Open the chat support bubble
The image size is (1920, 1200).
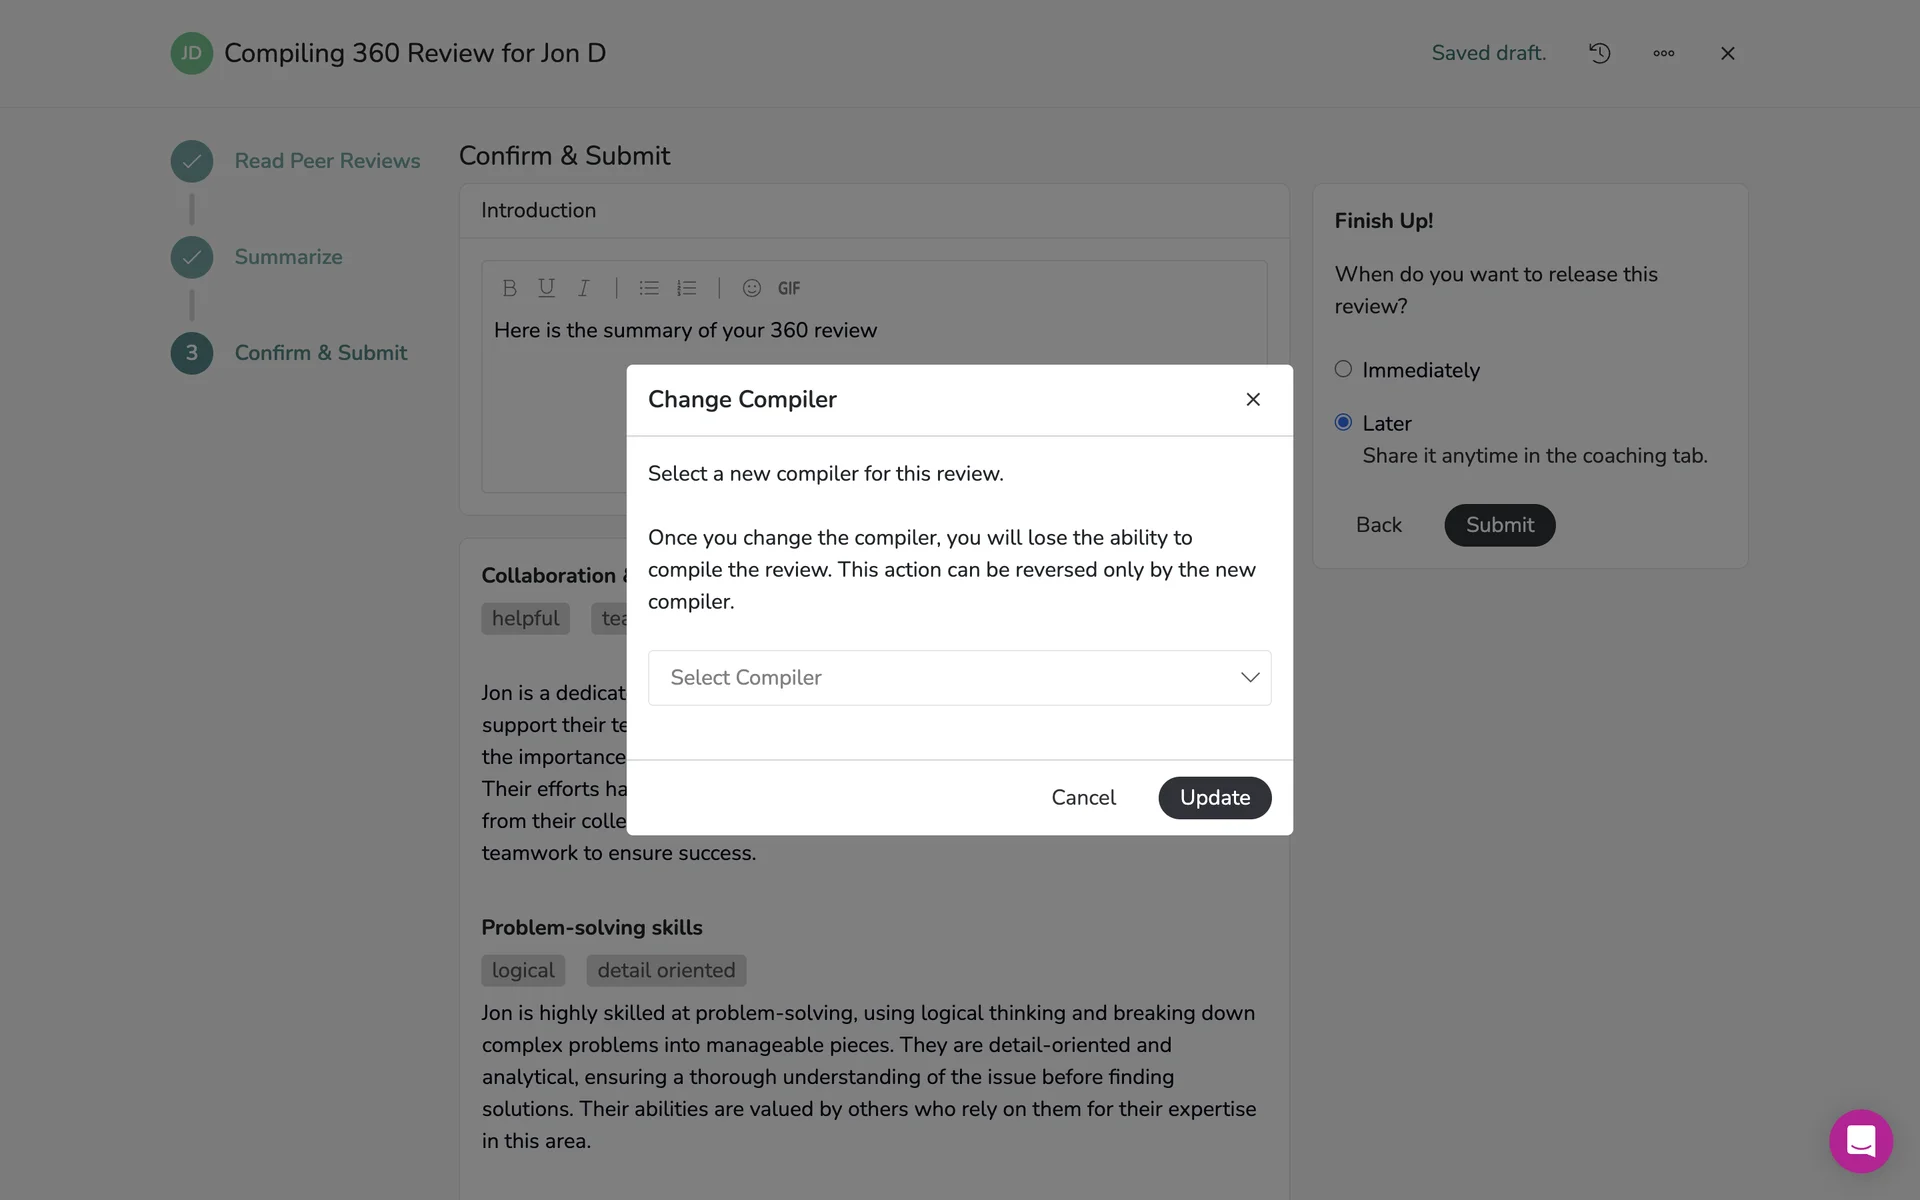(1860, 1141)
